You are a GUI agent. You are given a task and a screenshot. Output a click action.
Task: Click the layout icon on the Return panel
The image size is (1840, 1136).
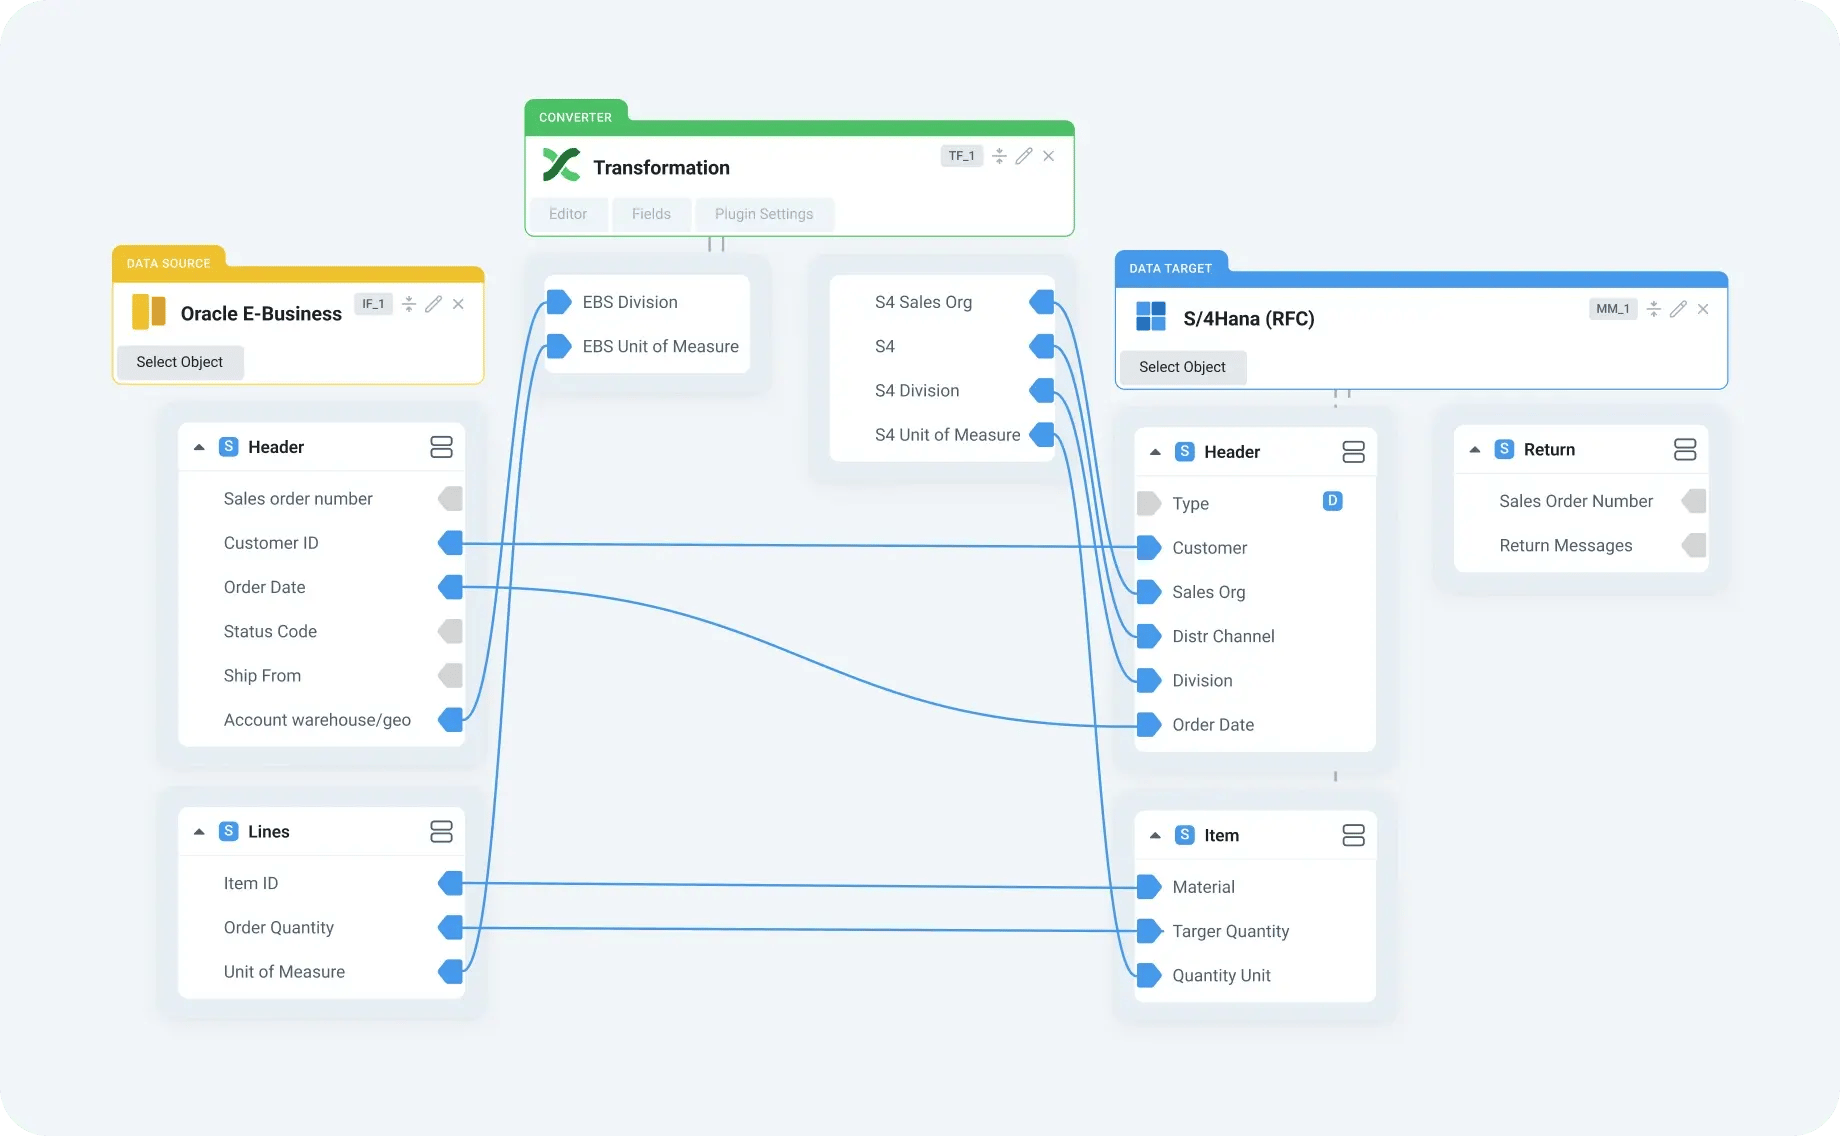[1685, 450]
